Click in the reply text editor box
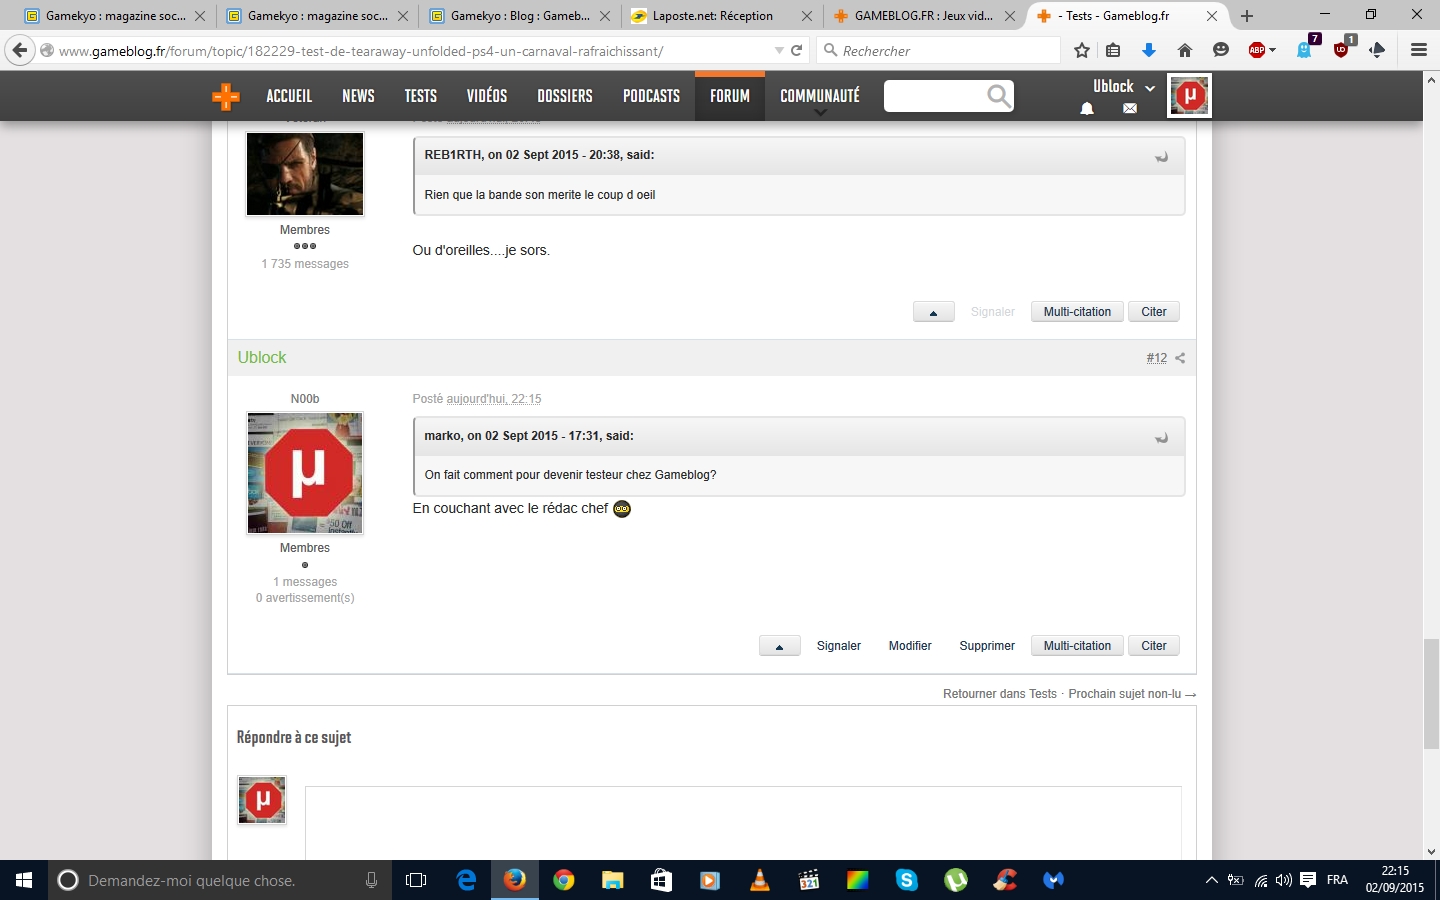This screenshot has height=900, width=1440. [743, 823]
